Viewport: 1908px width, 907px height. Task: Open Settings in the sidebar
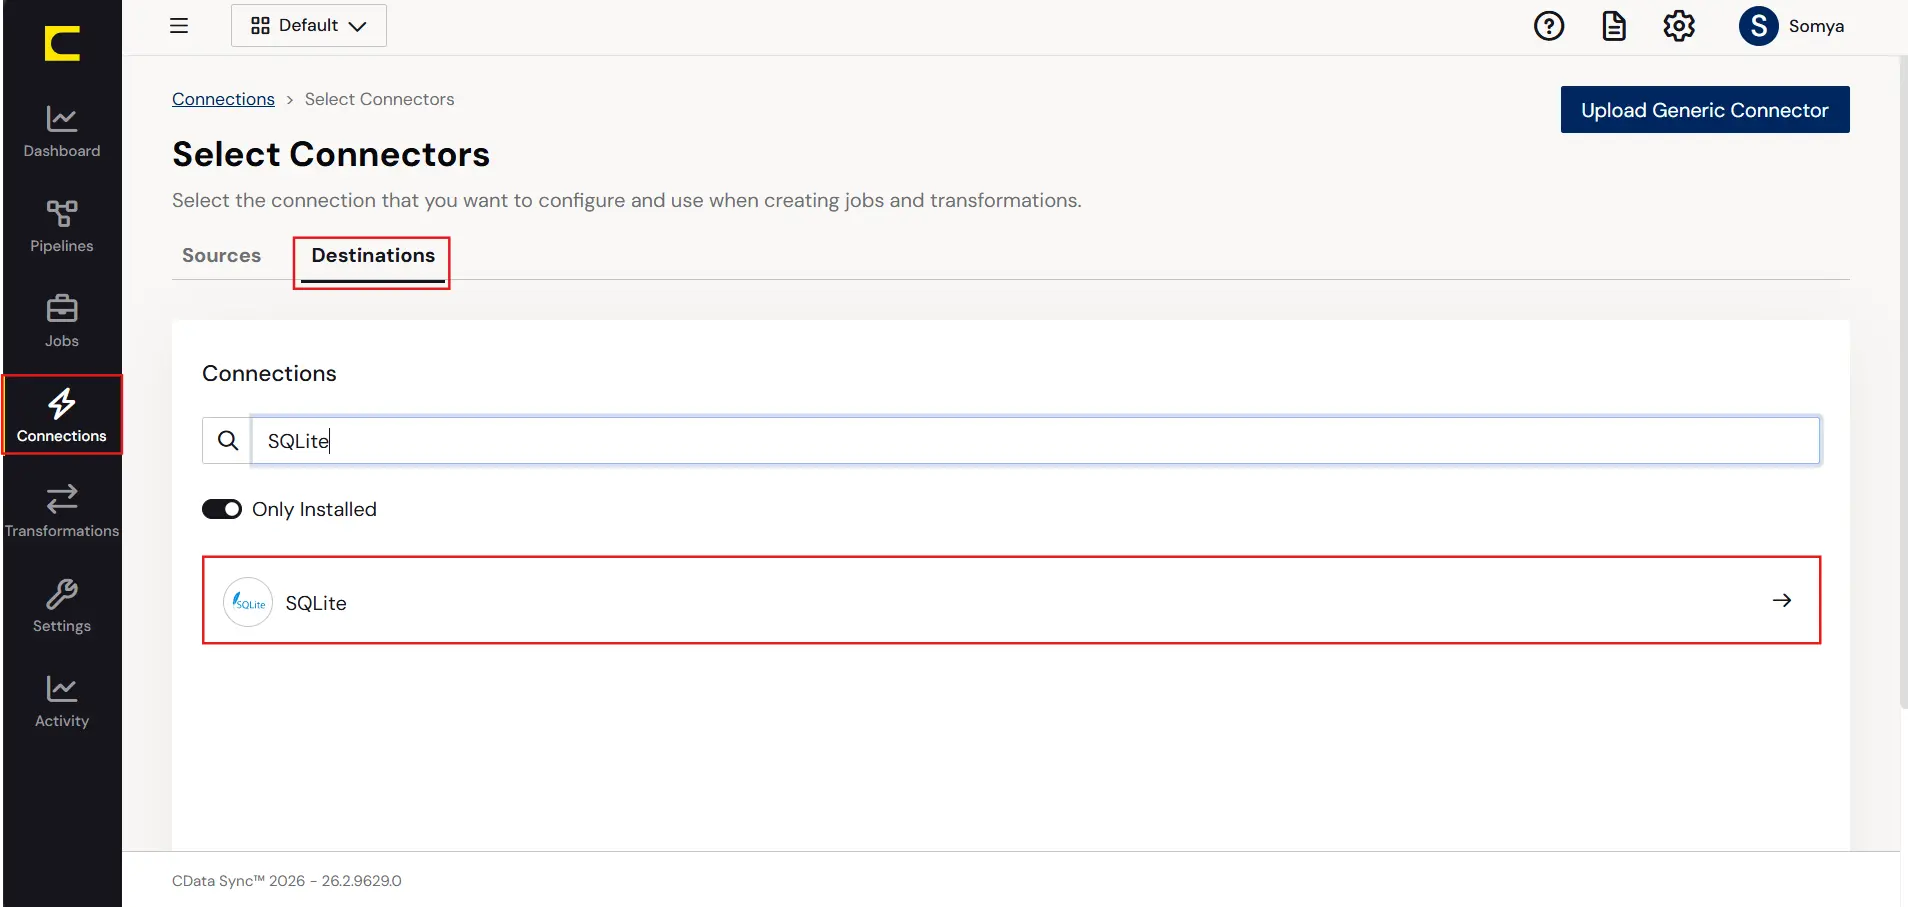62,607
